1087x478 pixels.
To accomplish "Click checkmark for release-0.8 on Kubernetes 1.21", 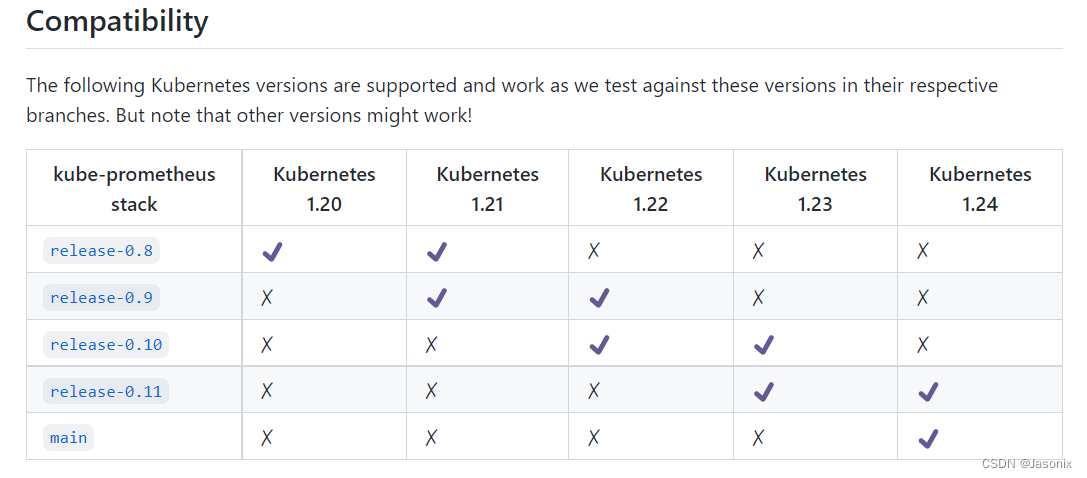I will (x=436, y=251).
